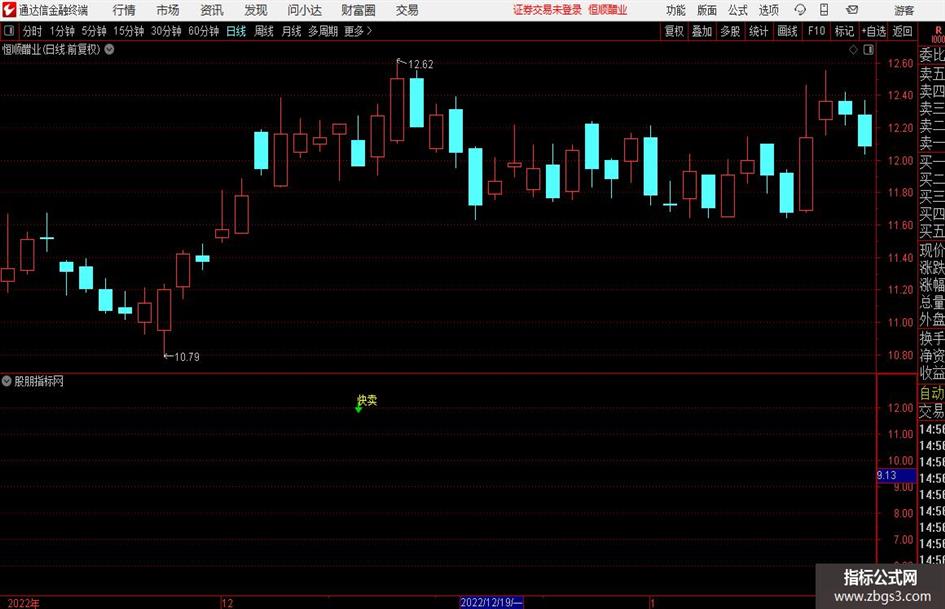945x609 pixels.
Task: Expand 更多 period options
Action: 358,31
